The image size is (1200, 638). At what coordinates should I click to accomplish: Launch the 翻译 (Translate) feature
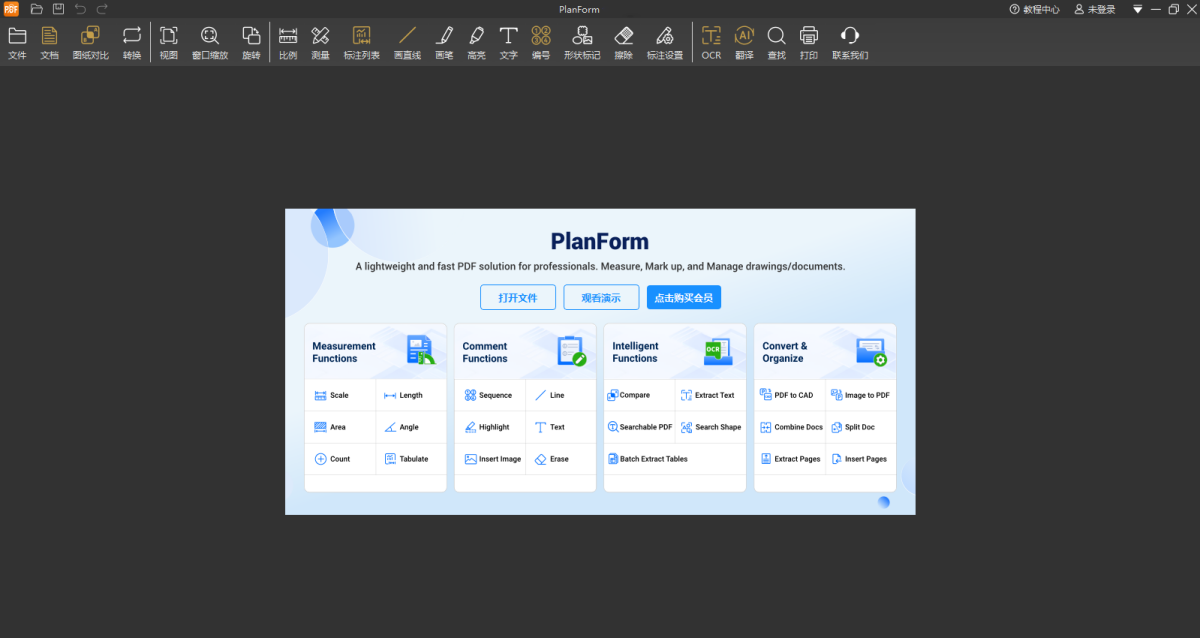[x=744, y=42]
